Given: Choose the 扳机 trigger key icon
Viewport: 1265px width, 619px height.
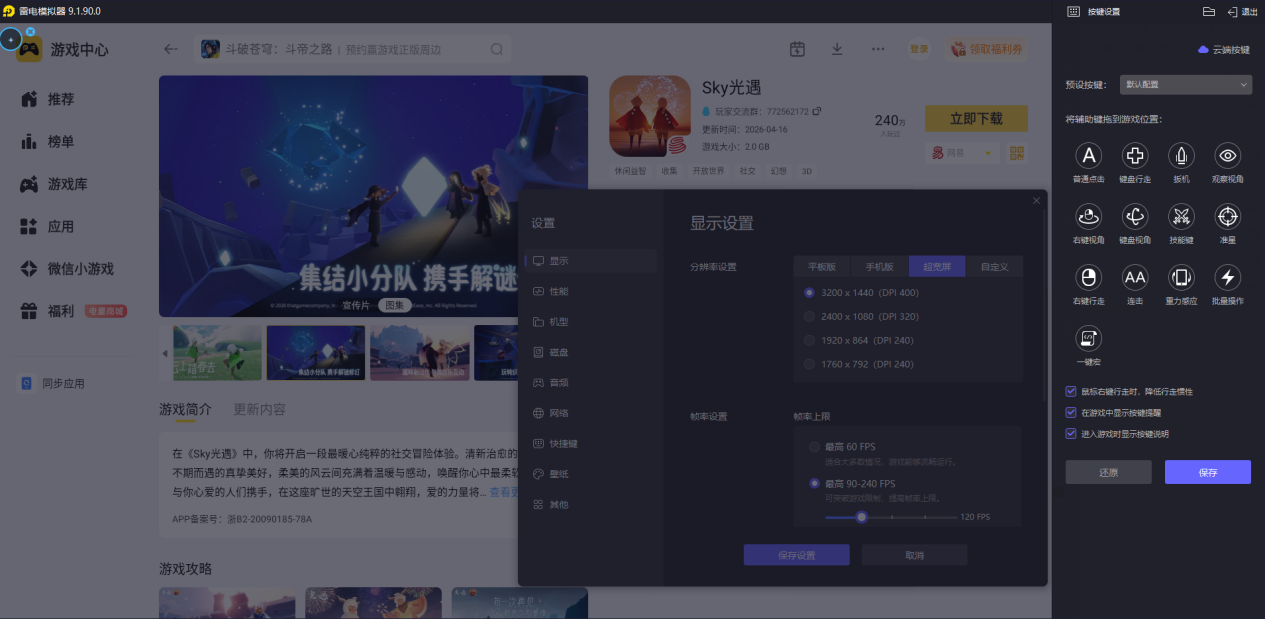Looking at the screenshot, I should (x=1182, y=155).
